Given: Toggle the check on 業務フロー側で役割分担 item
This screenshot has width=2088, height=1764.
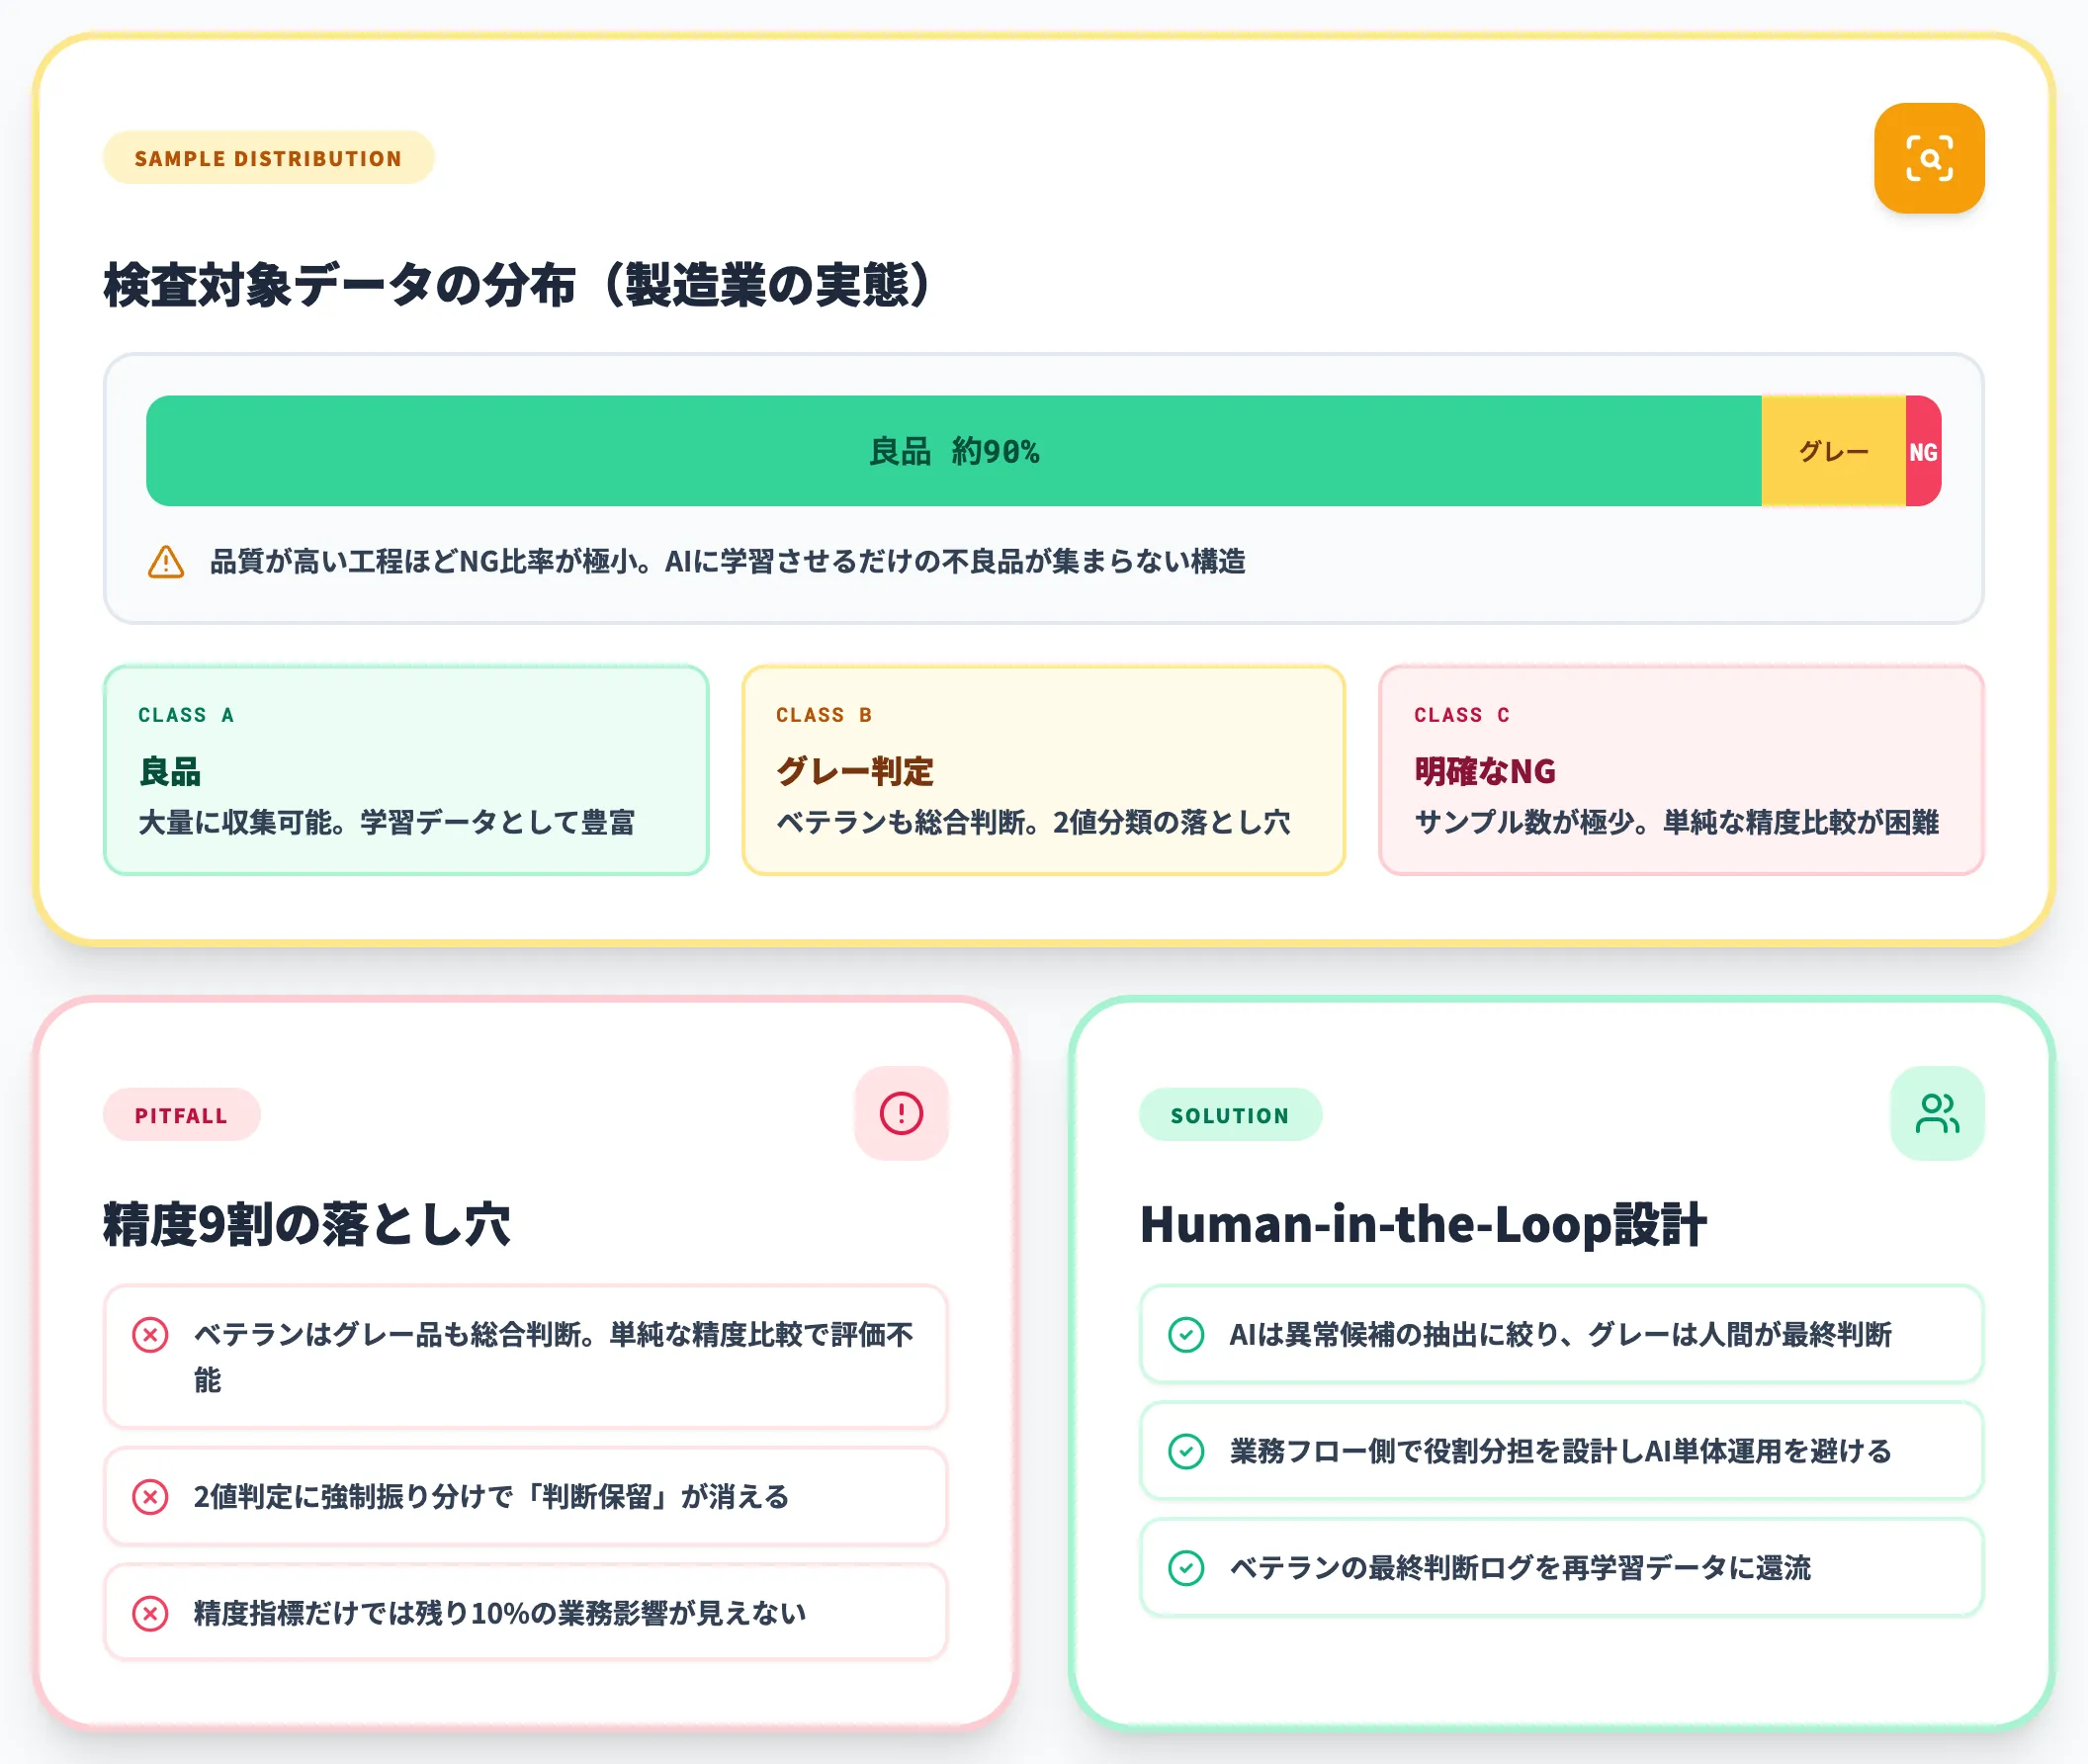Looking at the screenshot, I should [x=1187, y=1451].
